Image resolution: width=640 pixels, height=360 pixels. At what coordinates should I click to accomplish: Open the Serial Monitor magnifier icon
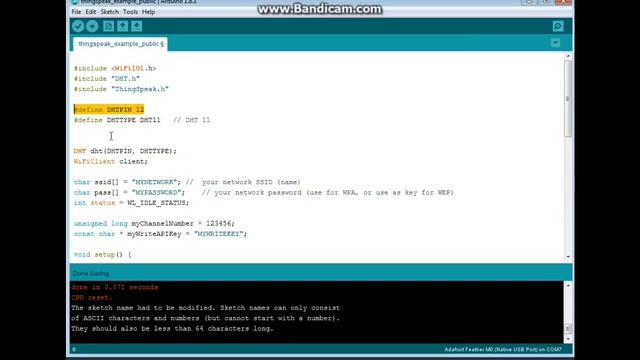[x=558, y=26]
